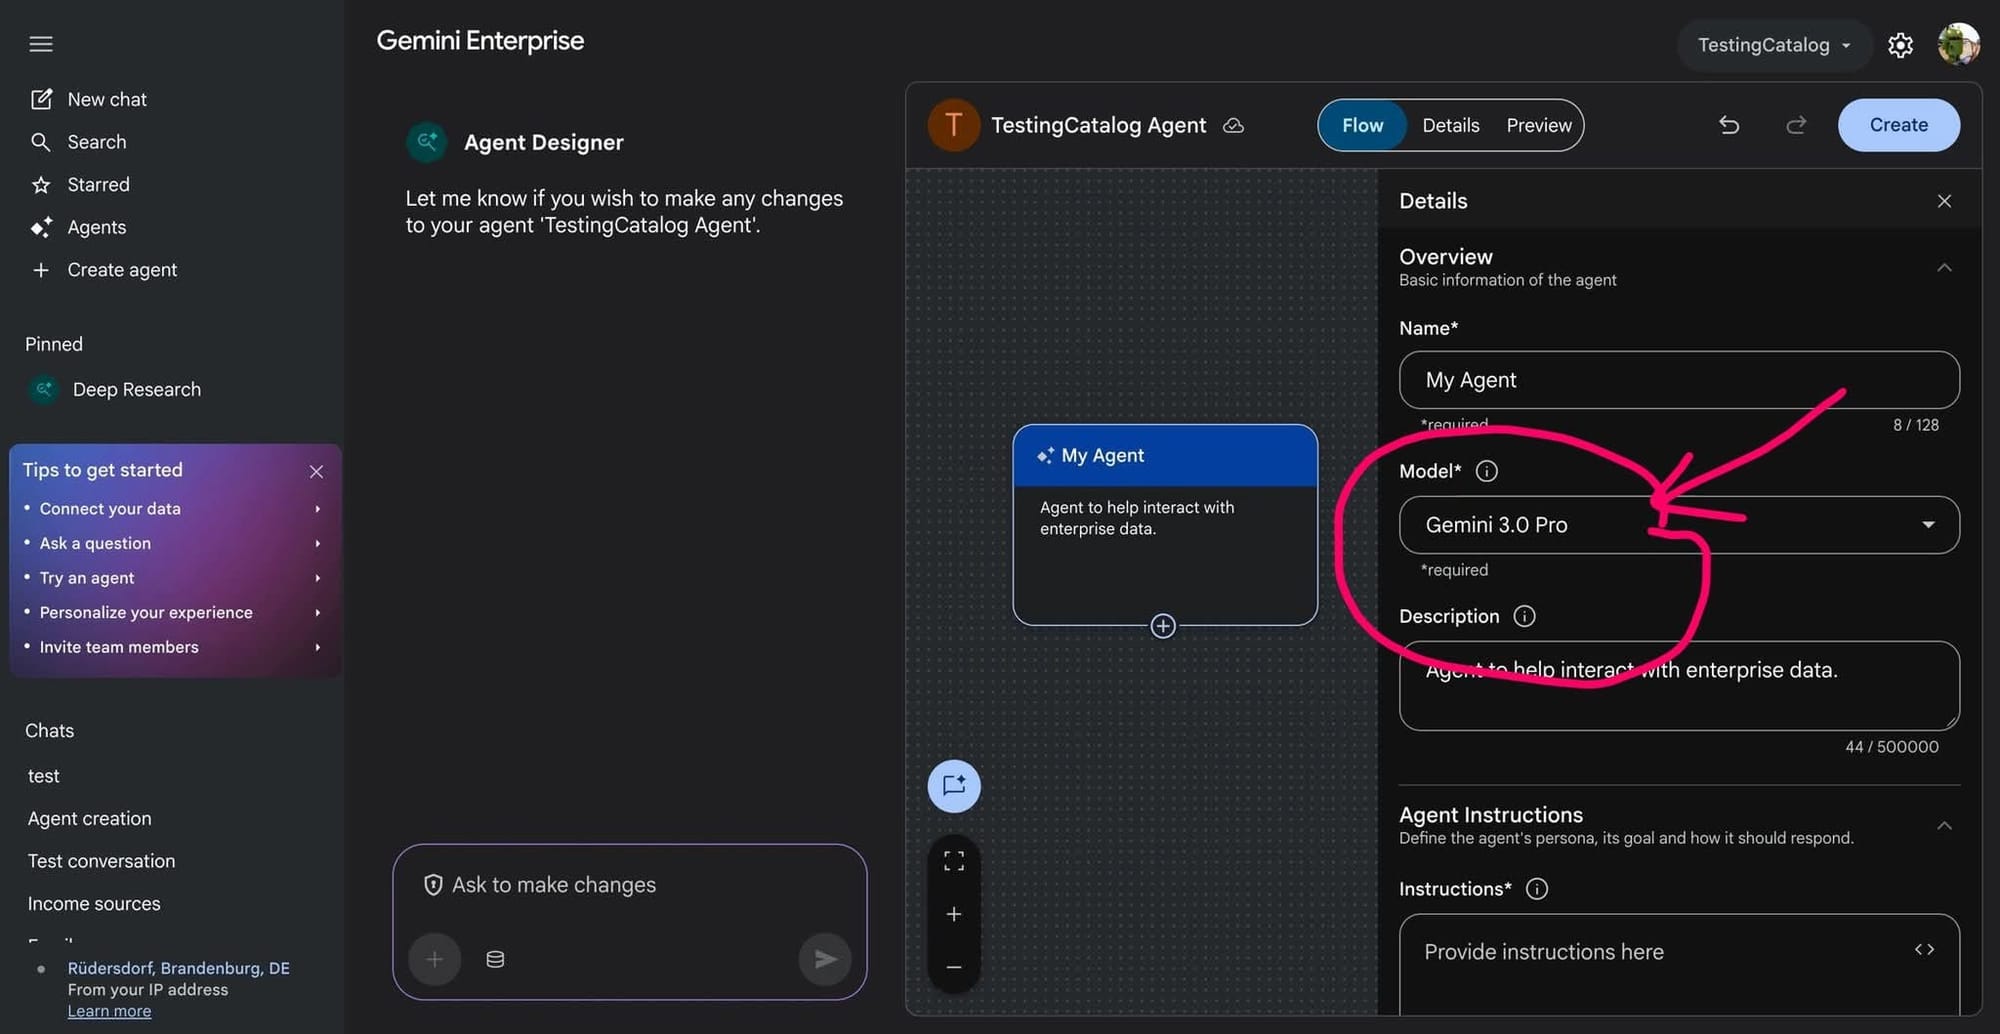2000x1034 pixels.
Task: Zoom in on the flow canvas
Action: 954,914
